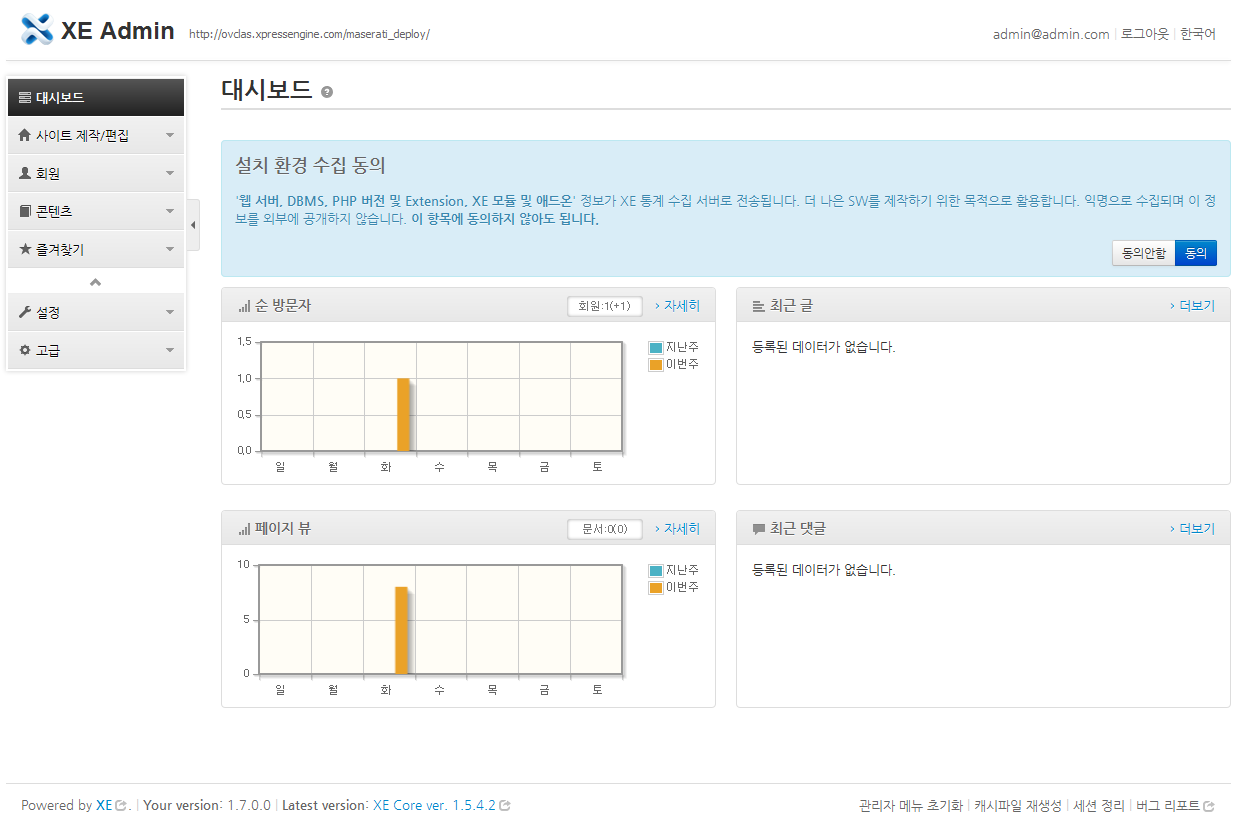Screen dimensions: 1237x818
Task: Collapse the sidebar using the upward arrow
Action: pyautogui.click(x=95, y=282)
